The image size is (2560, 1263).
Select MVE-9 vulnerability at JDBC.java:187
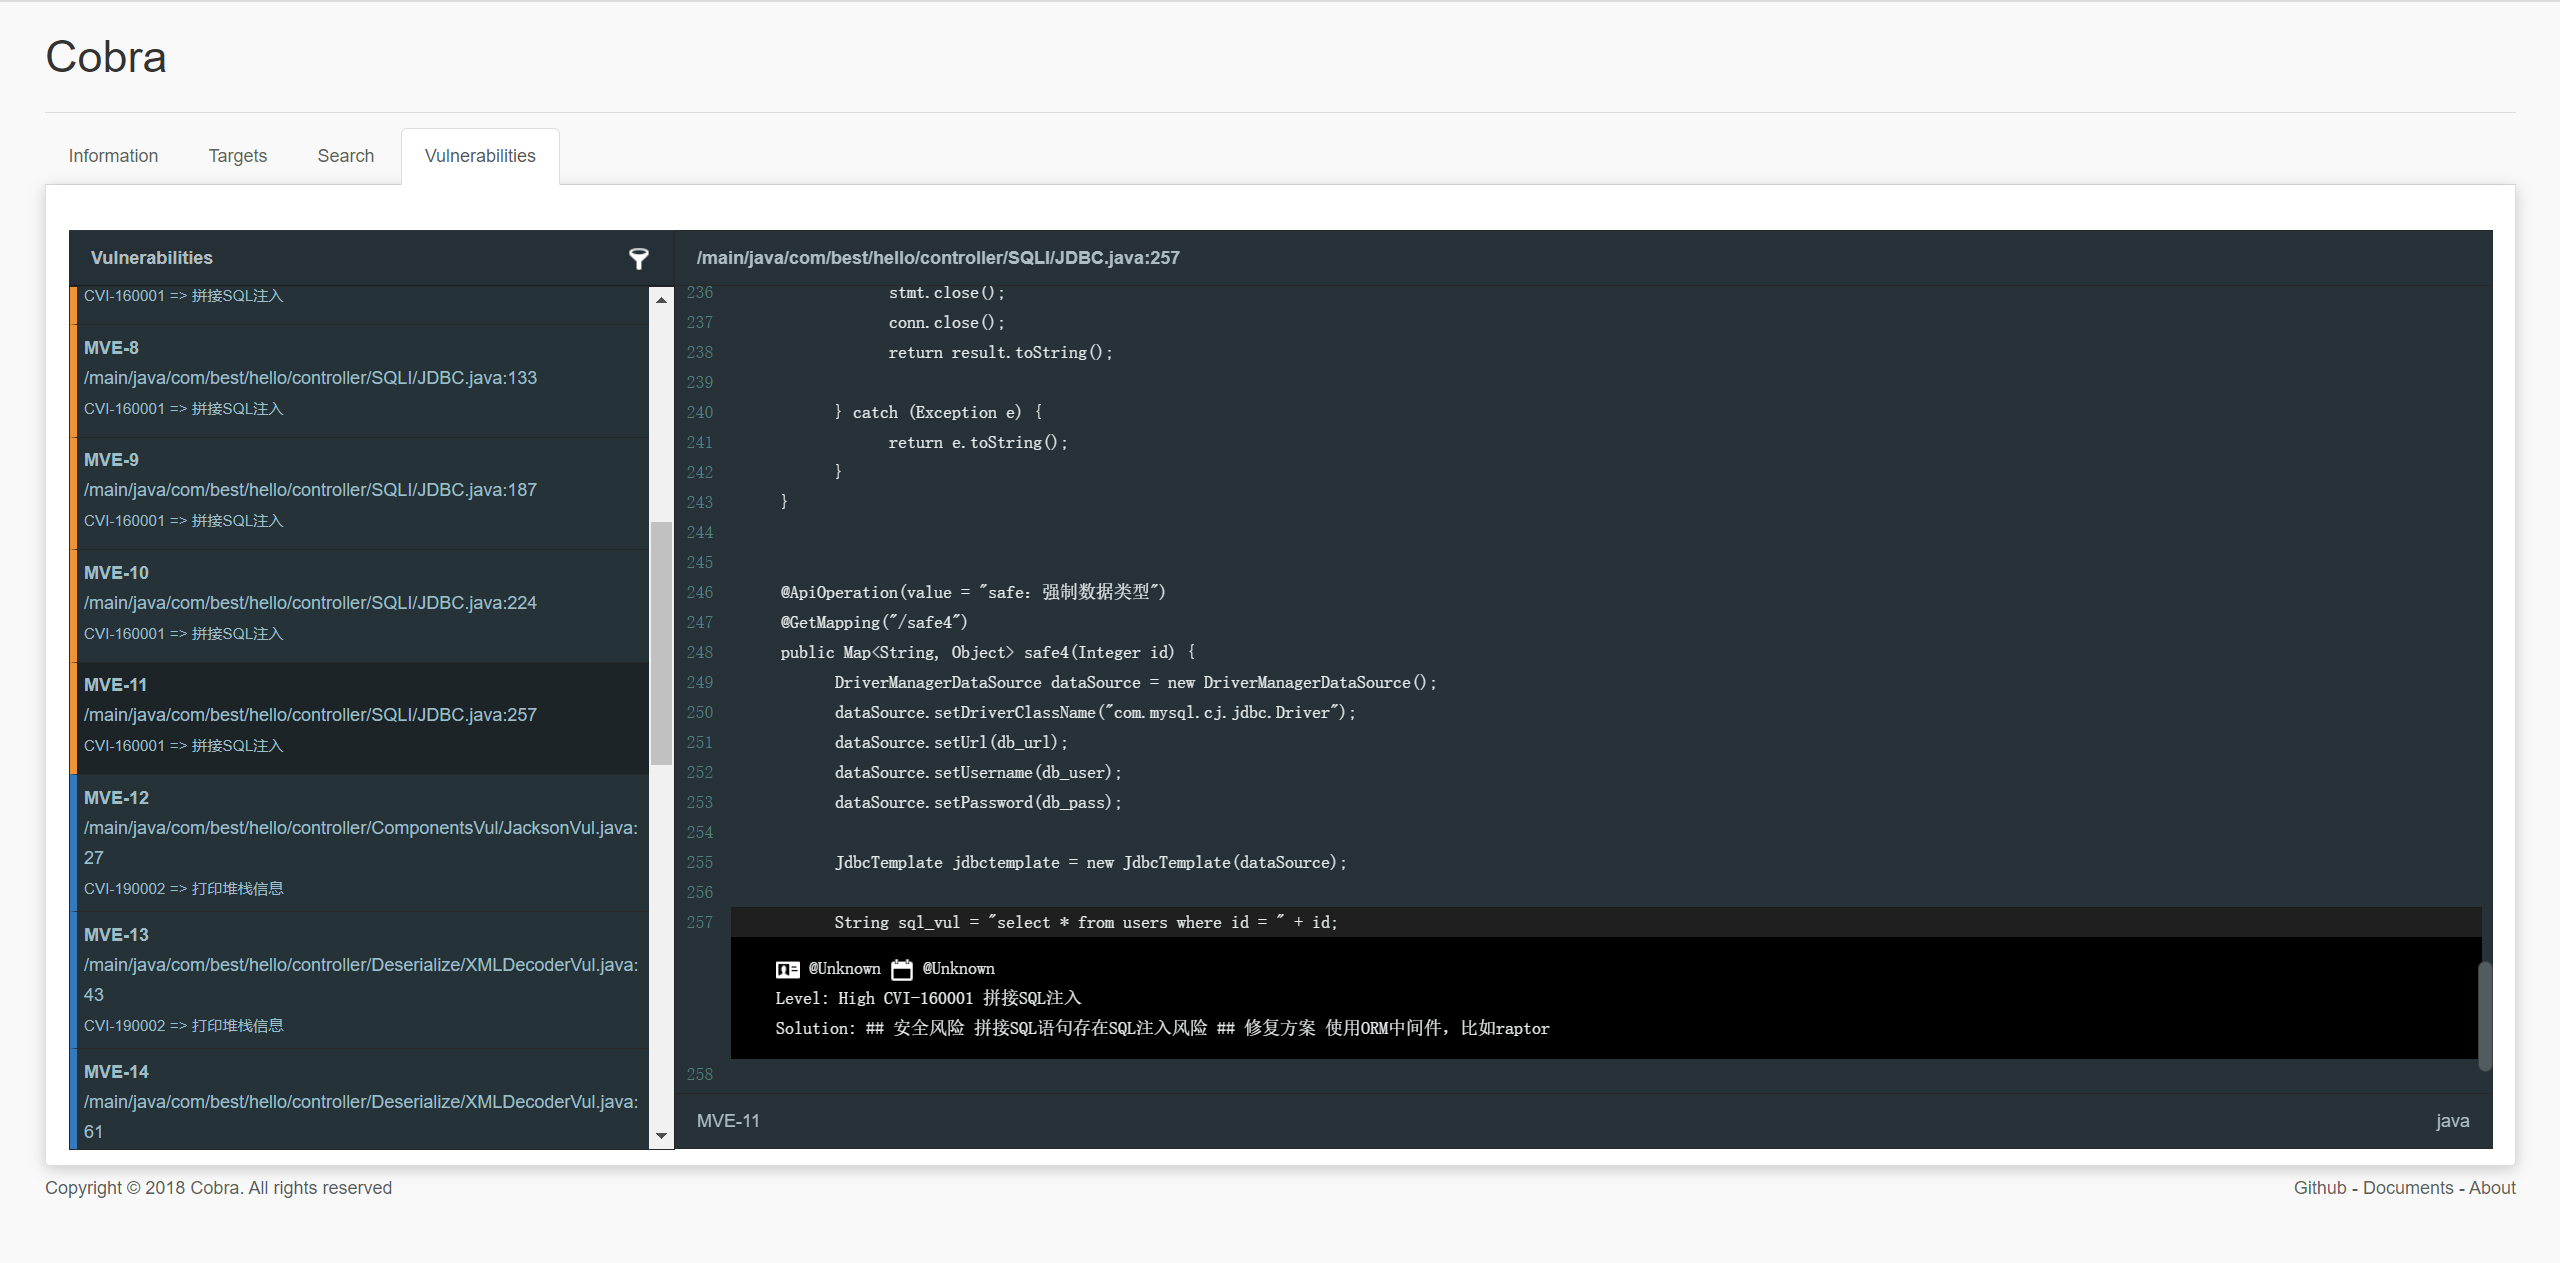point(310,490)
